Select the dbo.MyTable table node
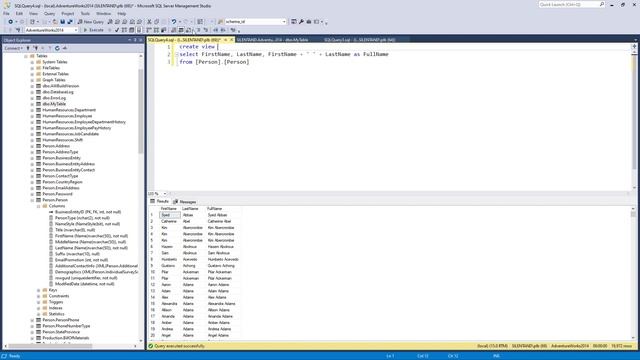The image size is (640, 360). coord(54,104)
